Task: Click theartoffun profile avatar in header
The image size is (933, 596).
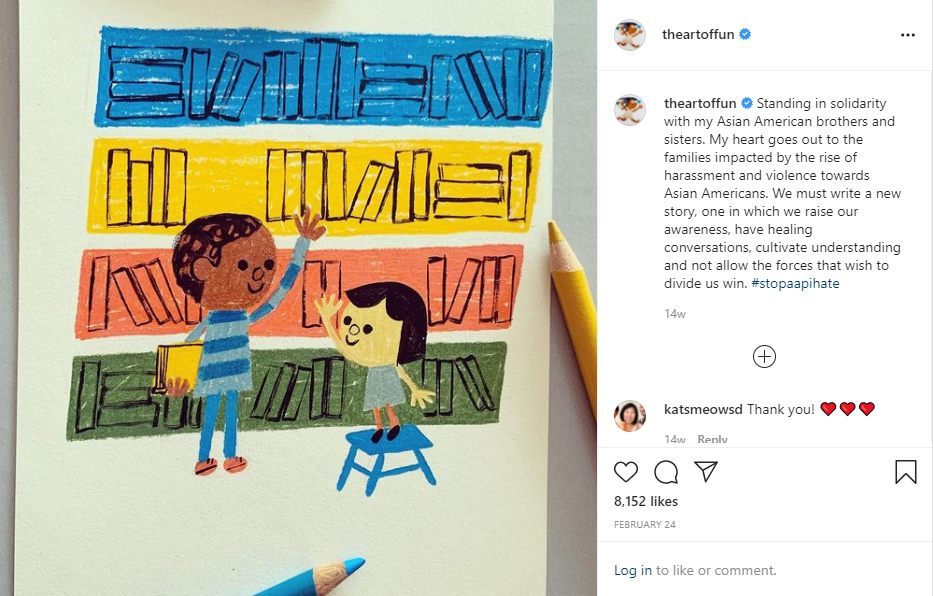Action: click(x=630, y=34)
